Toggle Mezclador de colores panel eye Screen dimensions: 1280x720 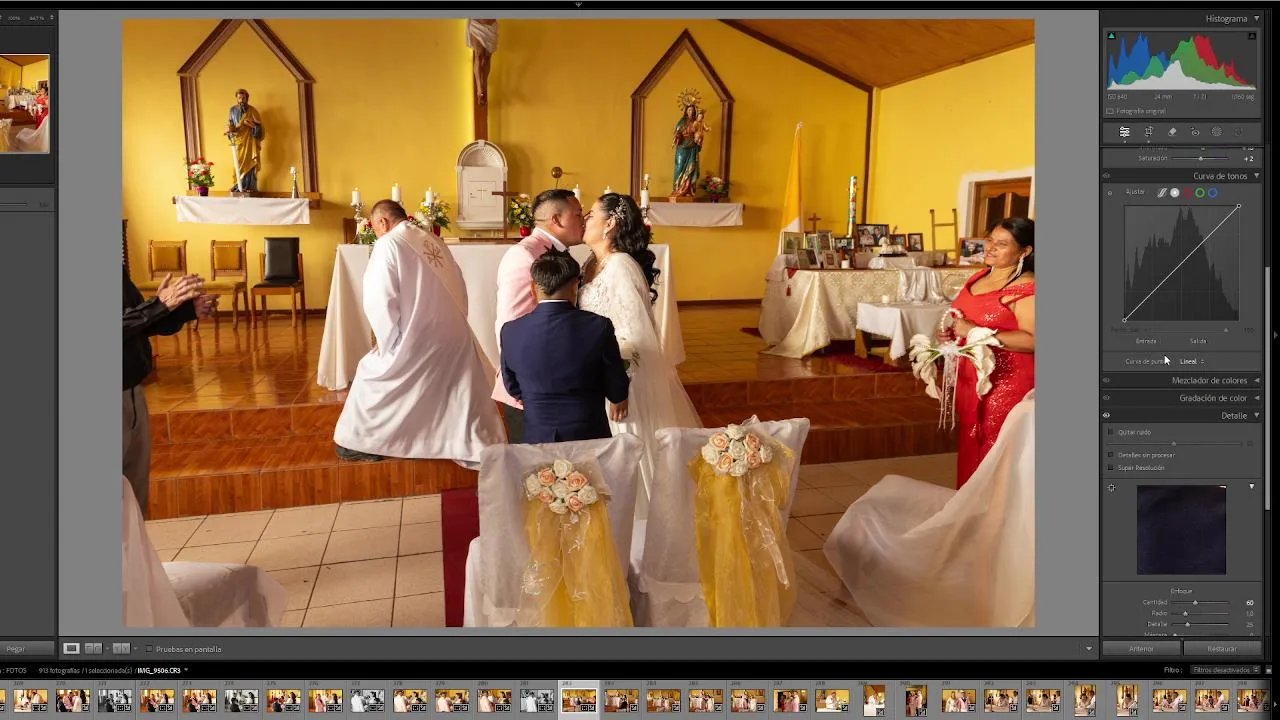(x=1106, y=380)
